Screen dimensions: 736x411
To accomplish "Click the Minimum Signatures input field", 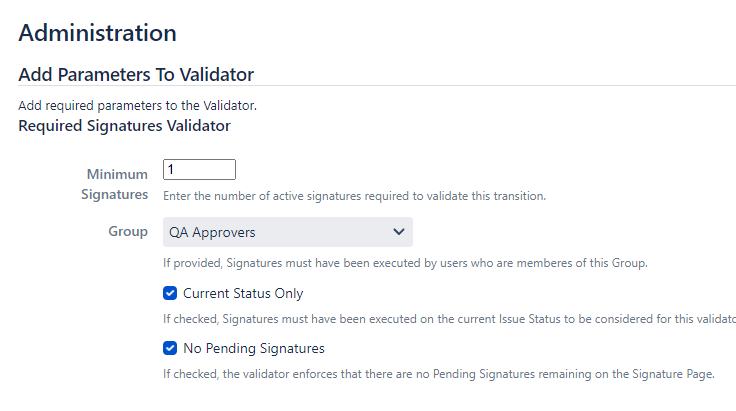I will [199, 170].
